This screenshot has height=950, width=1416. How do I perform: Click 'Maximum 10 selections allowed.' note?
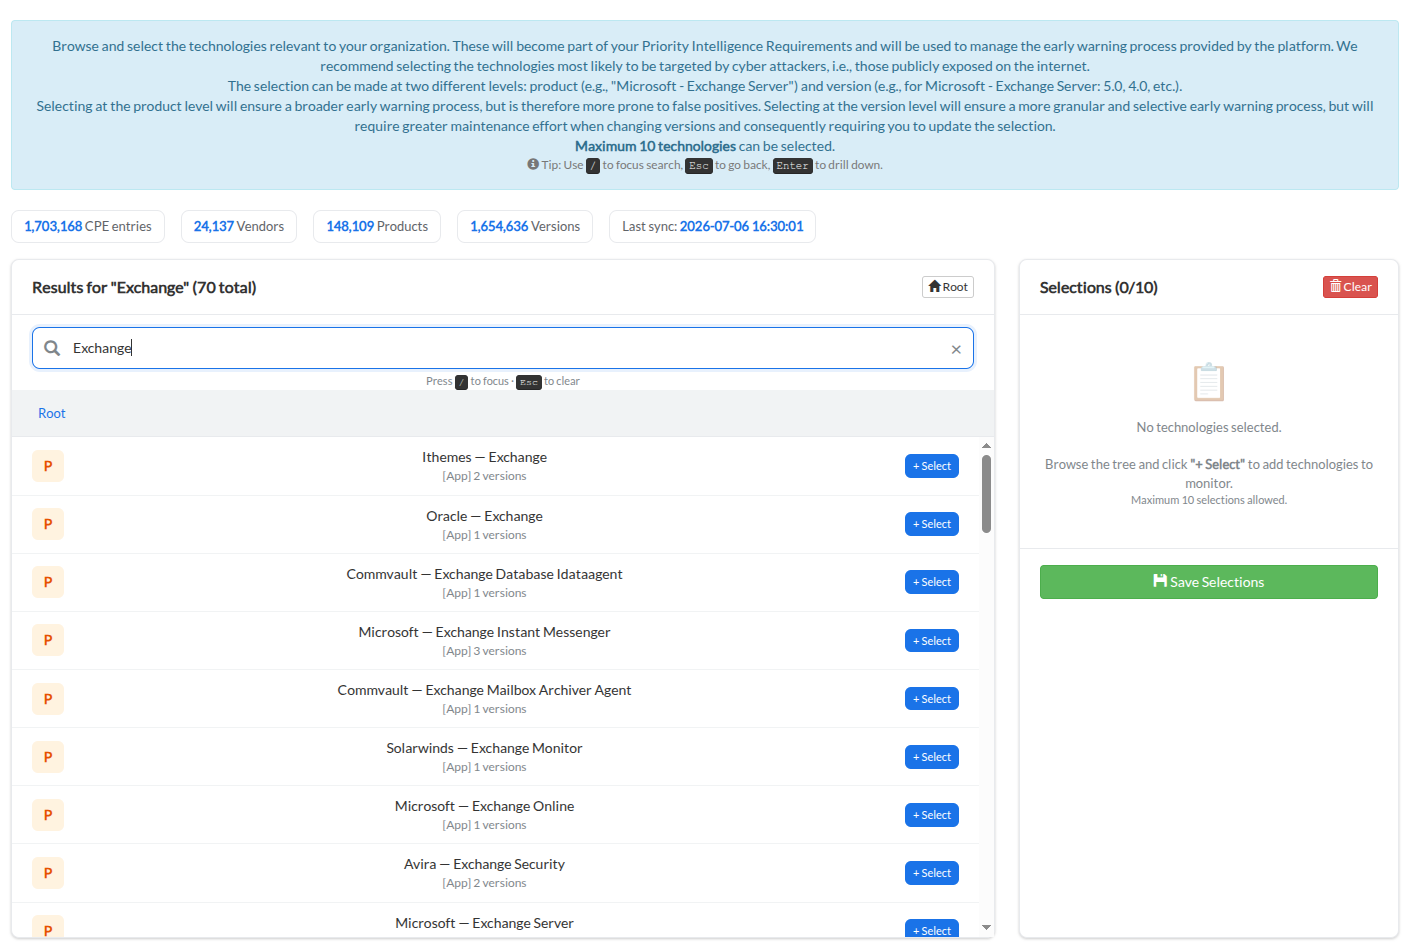(x=1209, y=500)
